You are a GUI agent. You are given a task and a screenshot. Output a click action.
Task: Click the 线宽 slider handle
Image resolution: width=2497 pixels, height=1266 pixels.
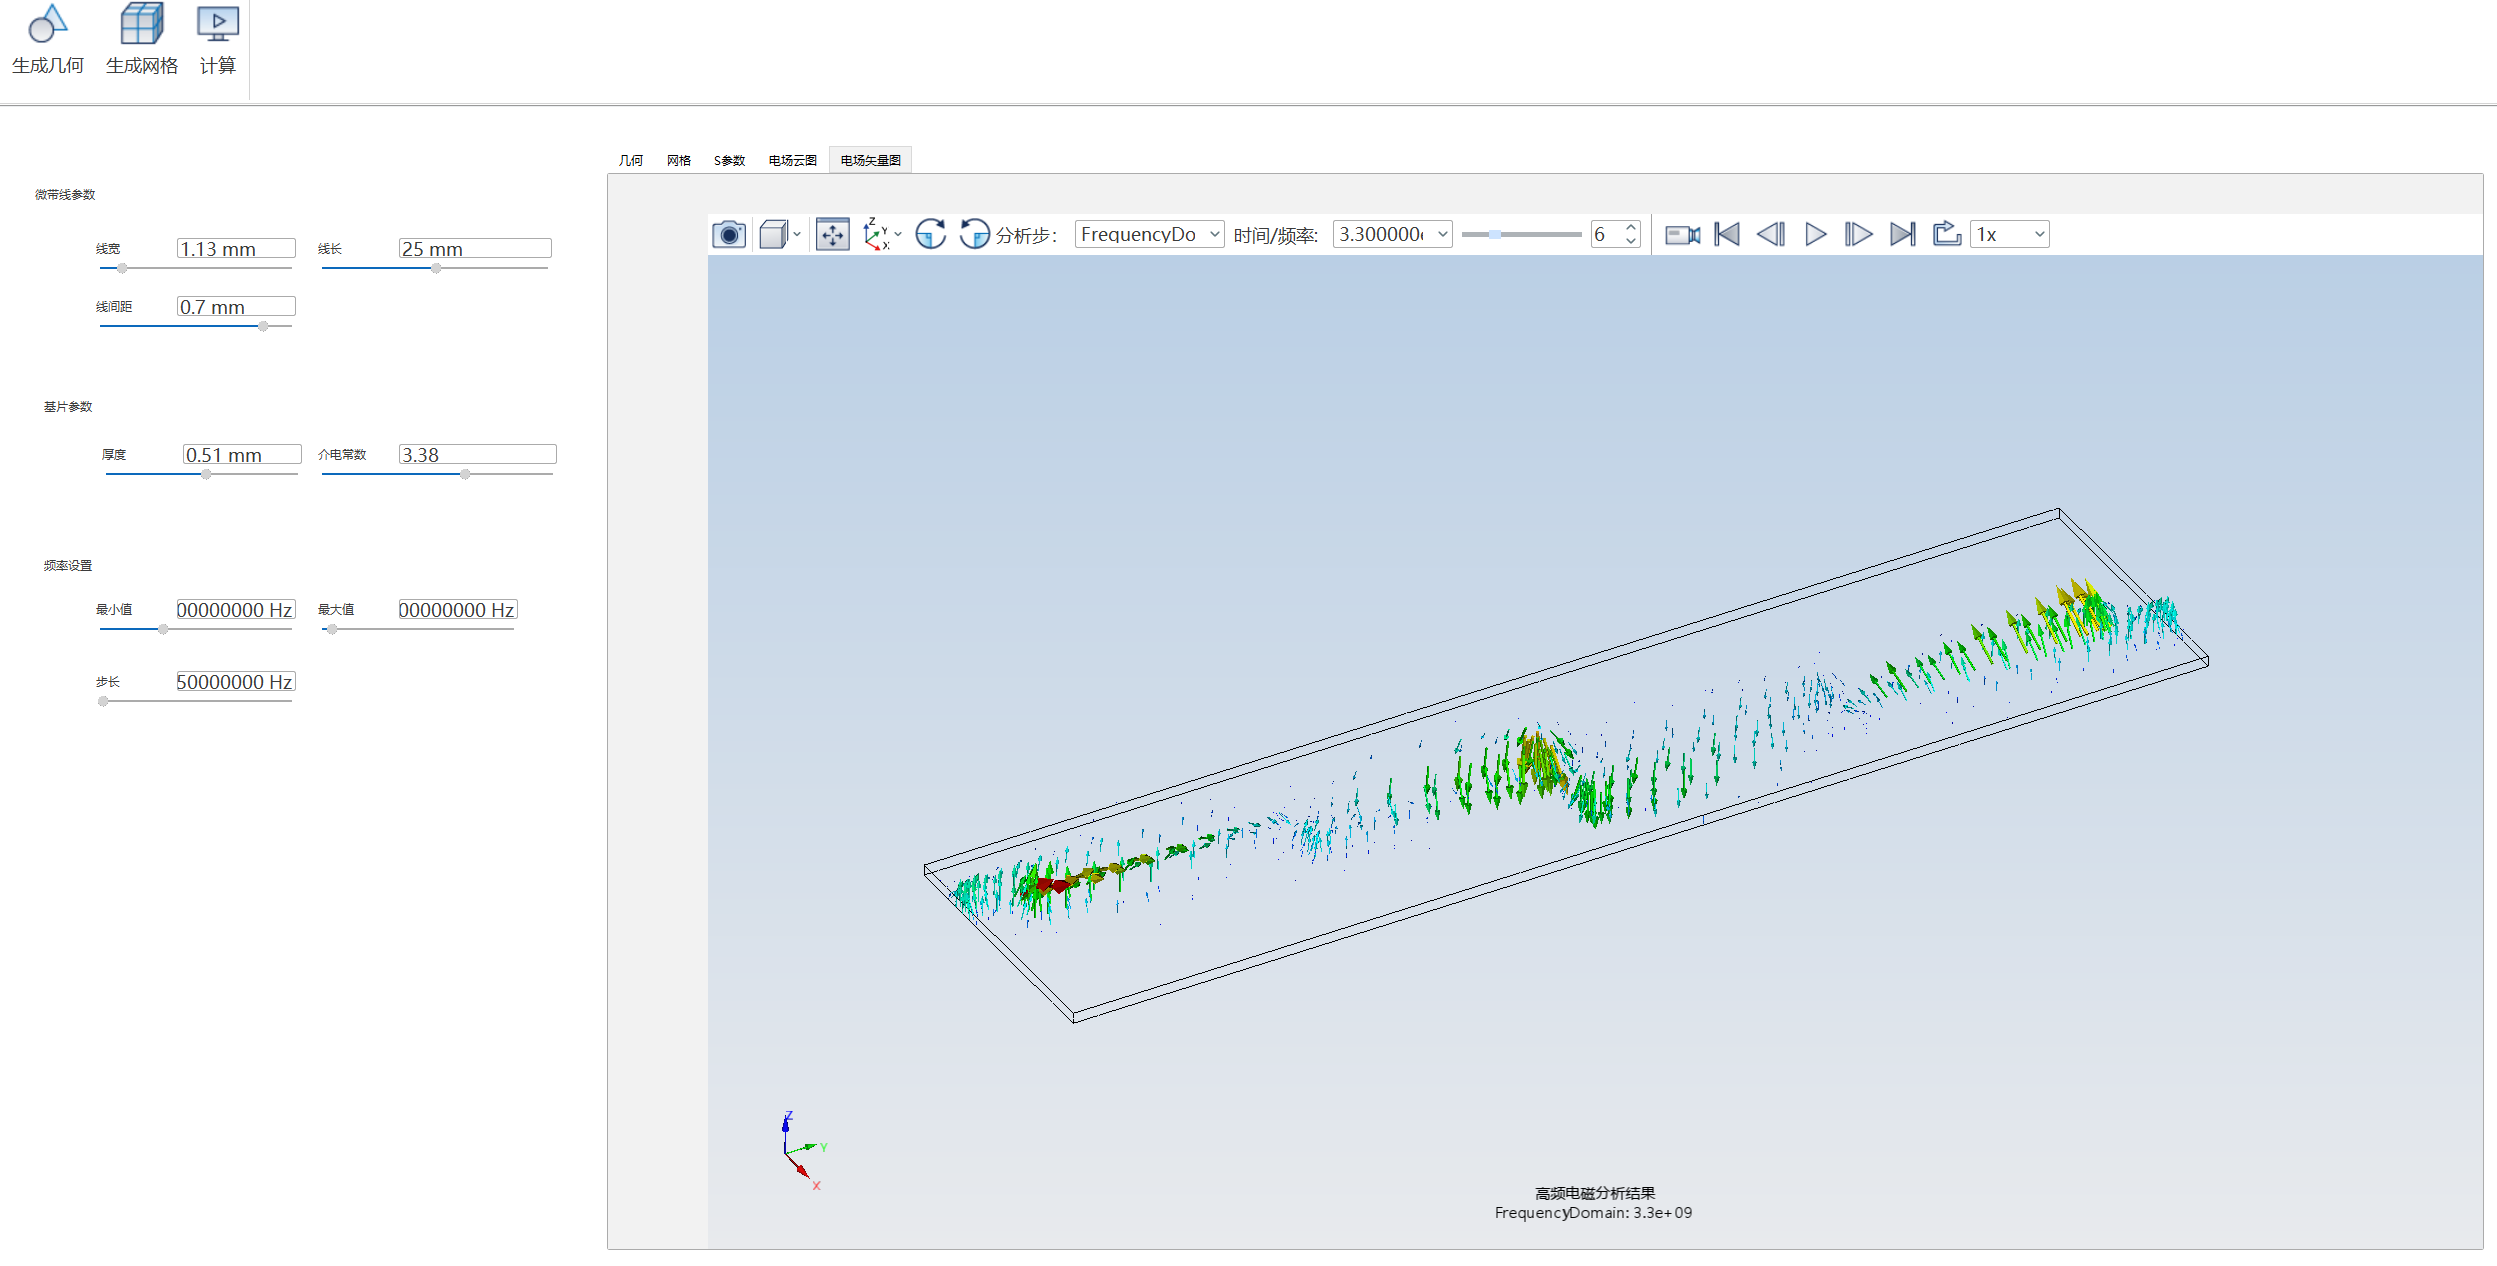pyautogui.click(x=122, y=268)
